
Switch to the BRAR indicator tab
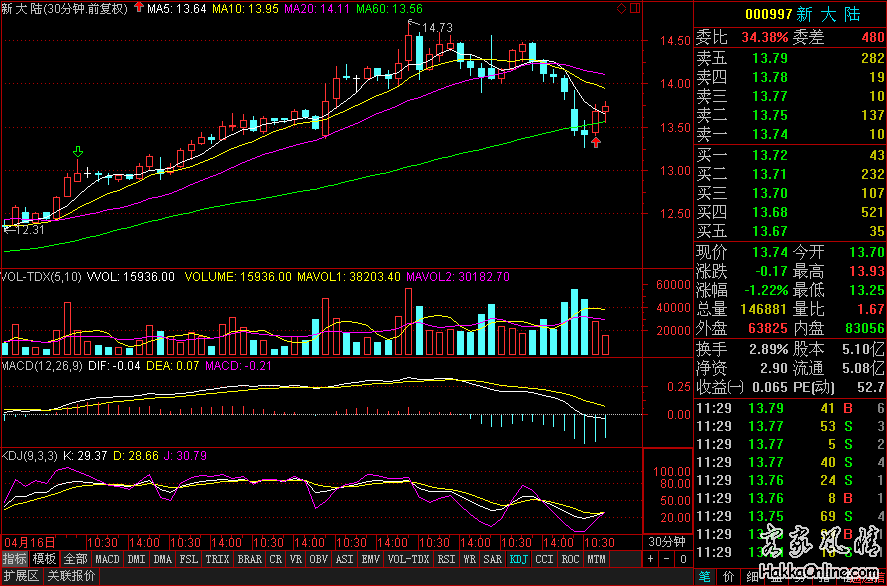[249, 559]
